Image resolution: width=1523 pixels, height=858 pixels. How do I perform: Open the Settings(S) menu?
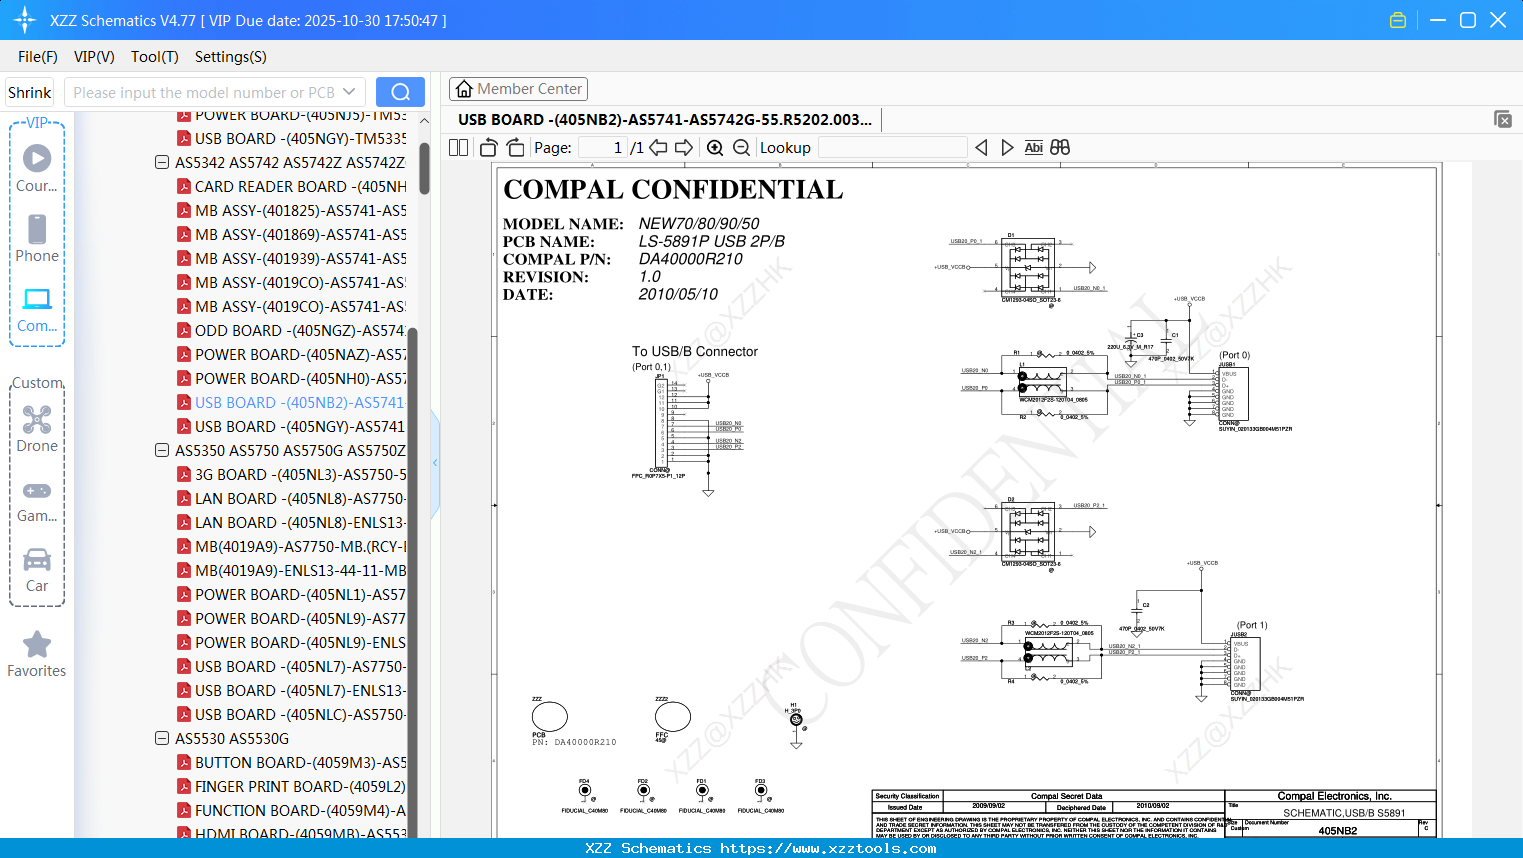click(231, 57)
